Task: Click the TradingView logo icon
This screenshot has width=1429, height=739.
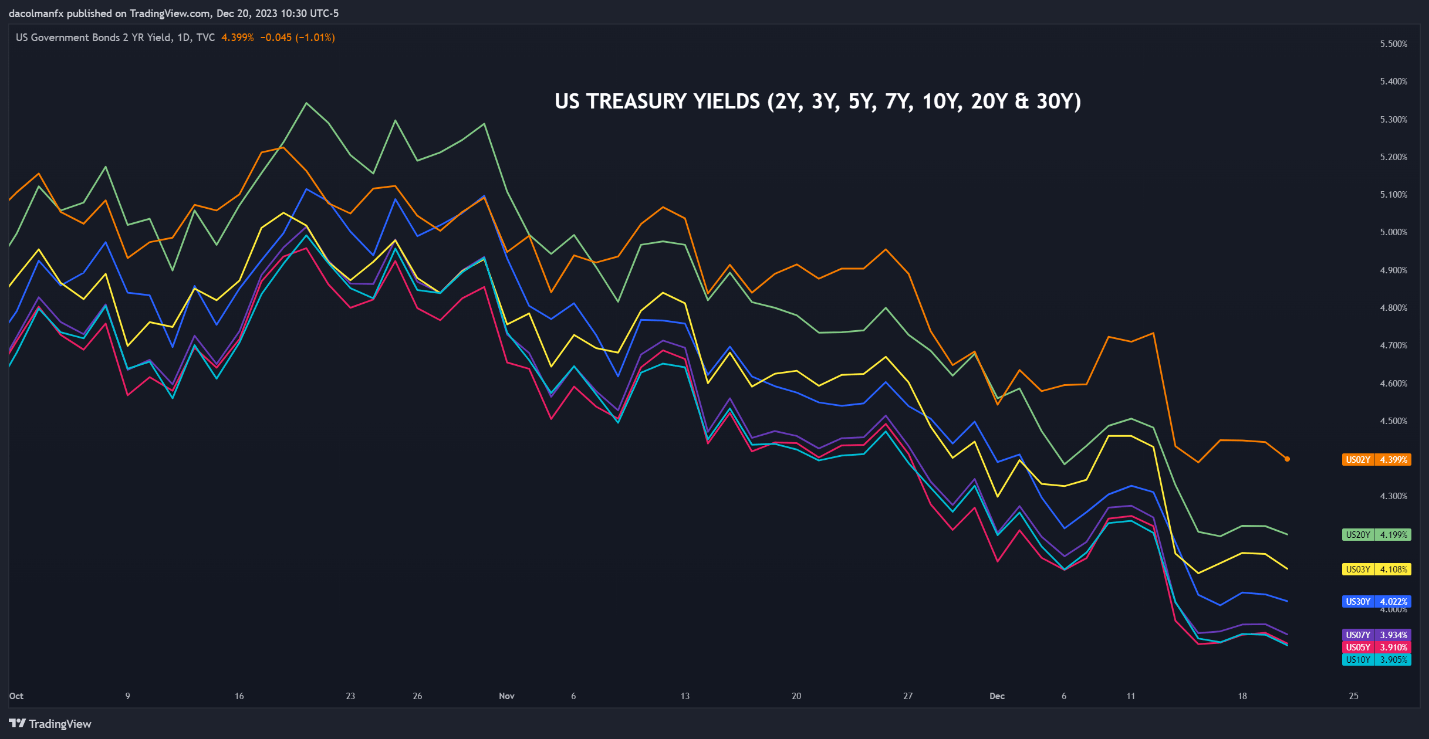Action: [x=17, y=723]
